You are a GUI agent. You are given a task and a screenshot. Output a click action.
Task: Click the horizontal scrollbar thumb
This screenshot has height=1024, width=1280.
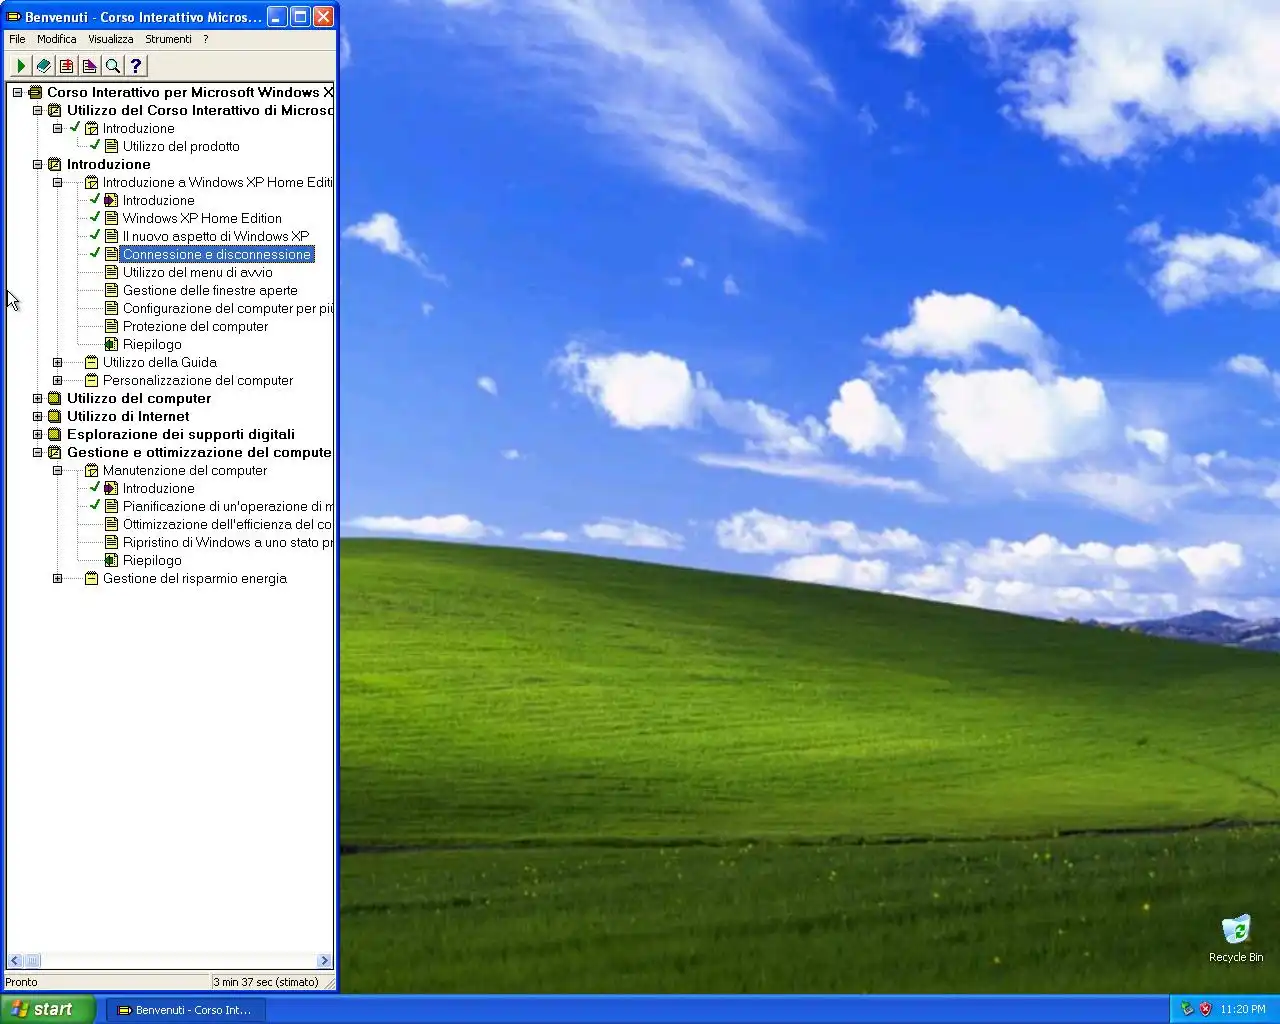[x=32, y=961]
